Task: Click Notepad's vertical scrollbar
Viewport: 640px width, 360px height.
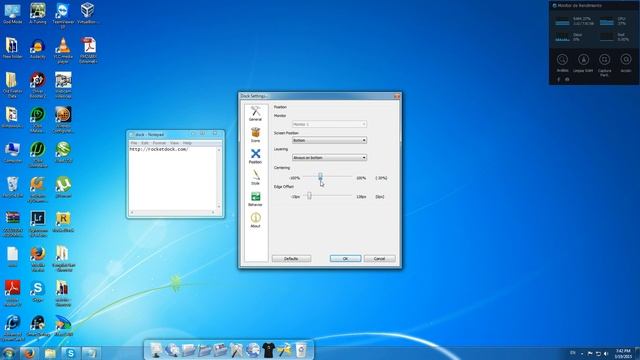Action: point(219,178)
